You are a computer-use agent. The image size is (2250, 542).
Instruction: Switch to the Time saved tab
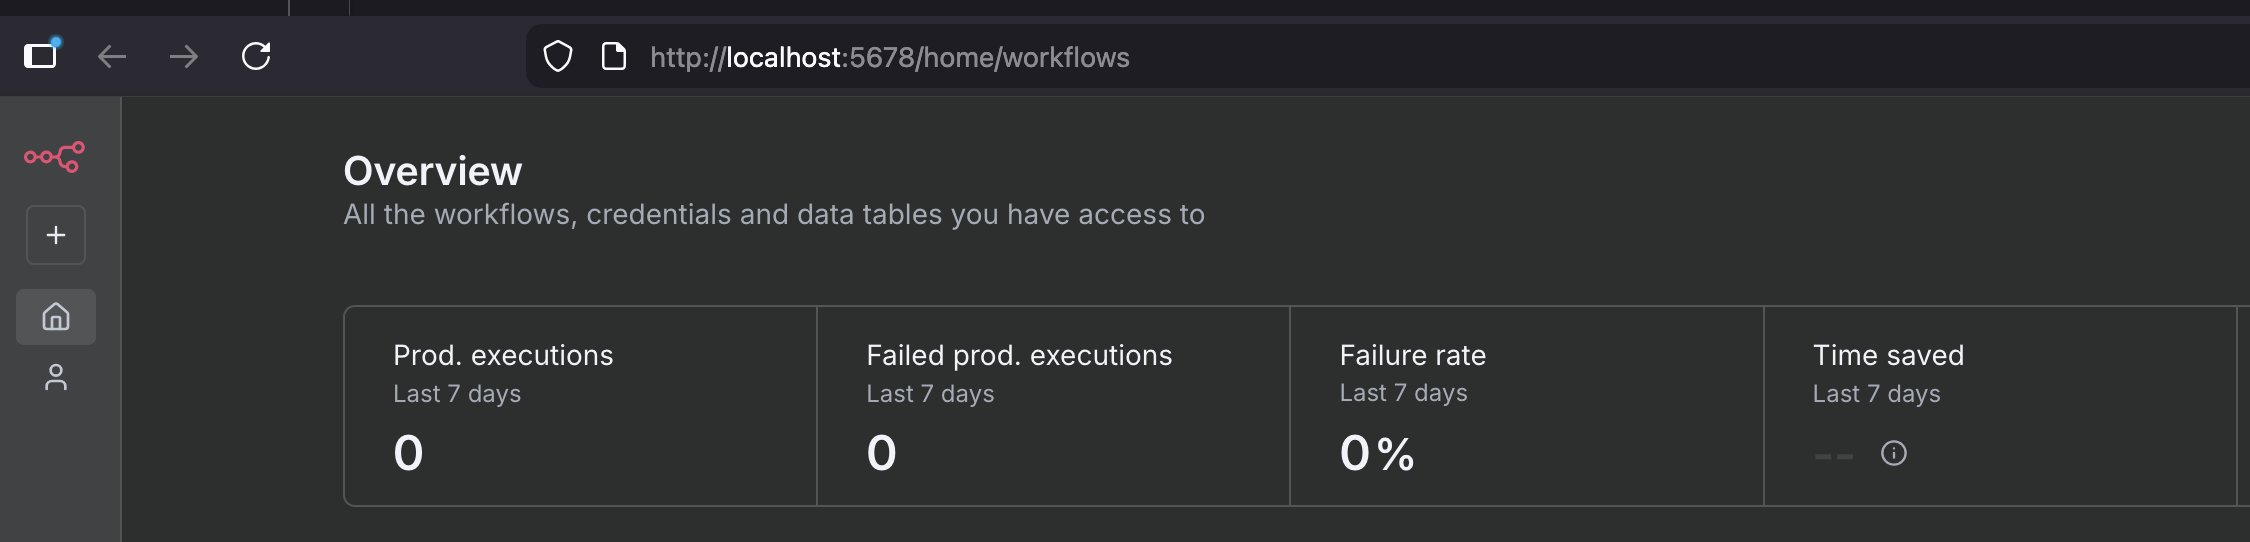coord(1999,405)
